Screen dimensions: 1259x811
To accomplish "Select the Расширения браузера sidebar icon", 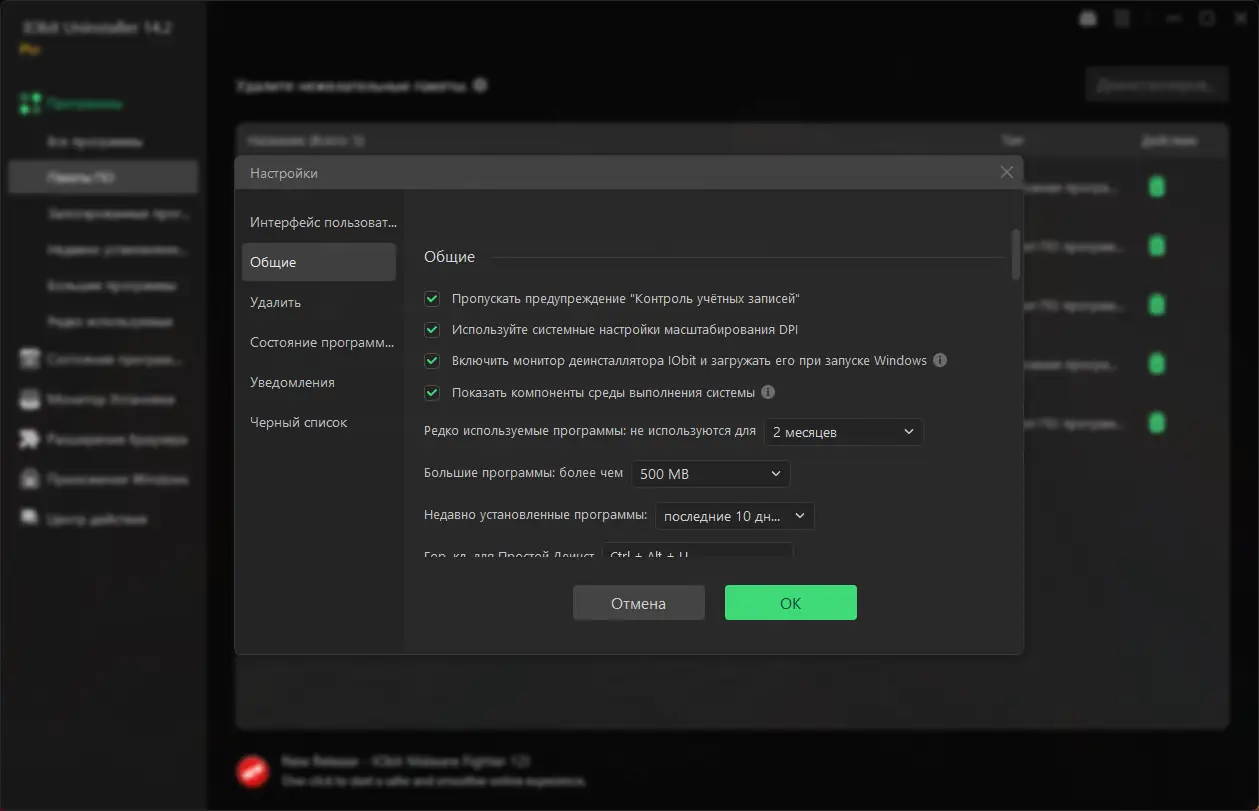I will click(x=30, y=439).
